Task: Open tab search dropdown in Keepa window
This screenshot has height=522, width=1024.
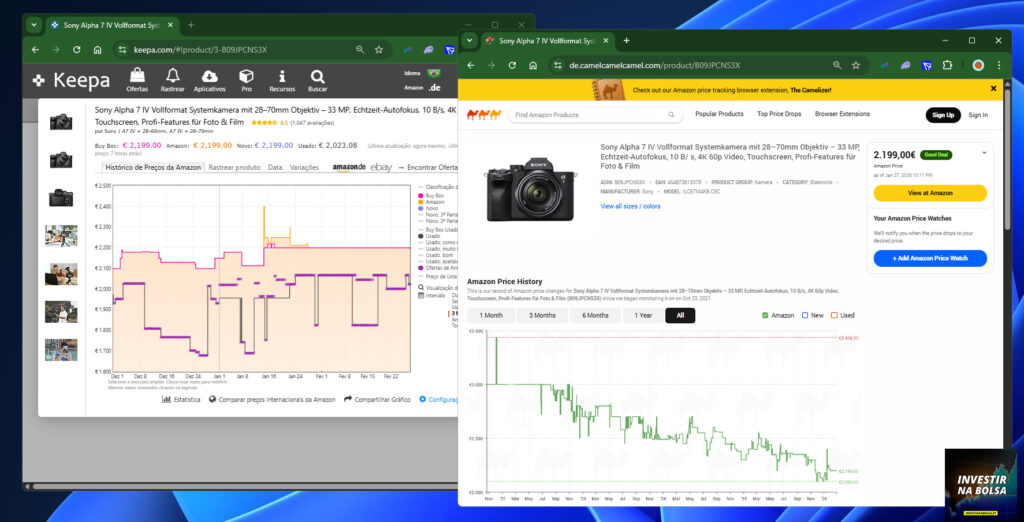Action: 33,25
